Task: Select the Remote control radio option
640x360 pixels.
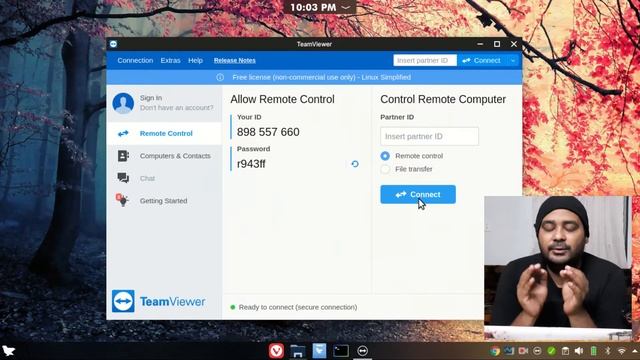Action: pos(385,156)
